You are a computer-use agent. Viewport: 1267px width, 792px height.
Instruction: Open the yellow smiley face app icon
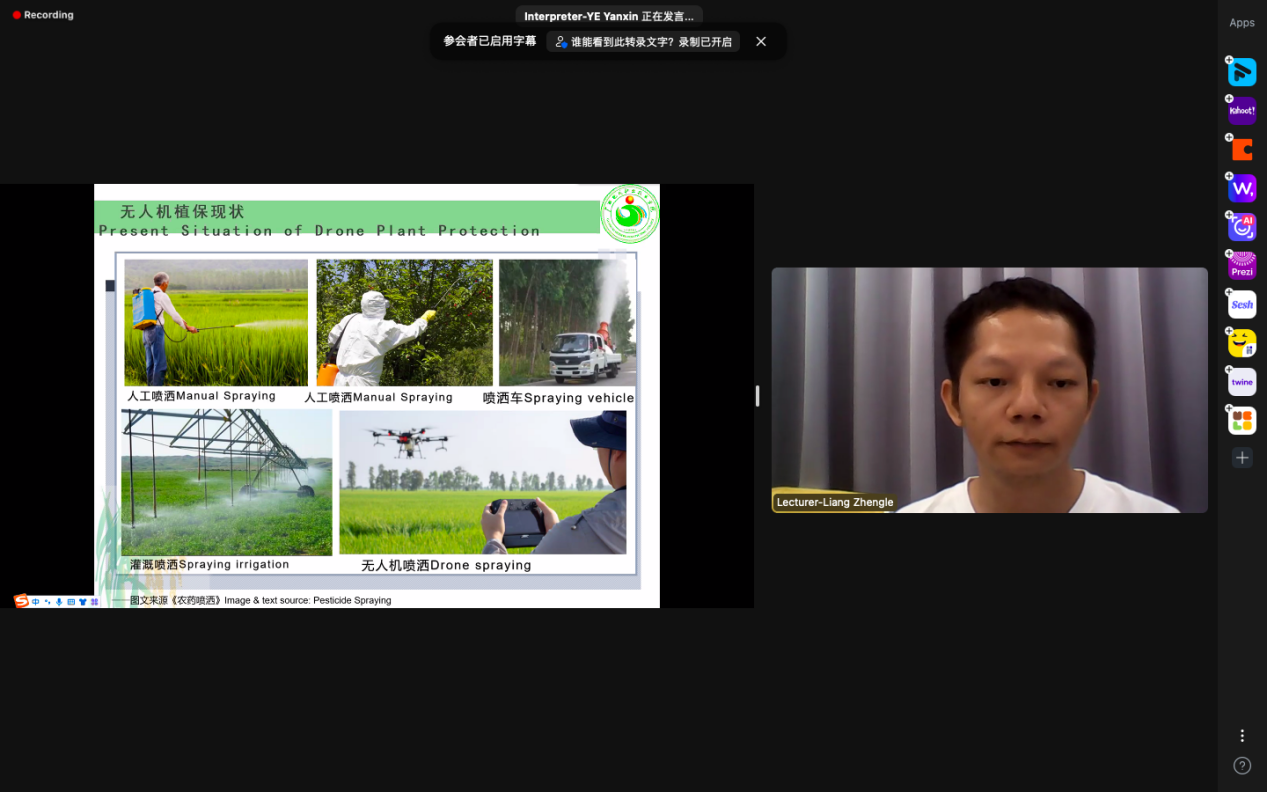[1242, 343]
